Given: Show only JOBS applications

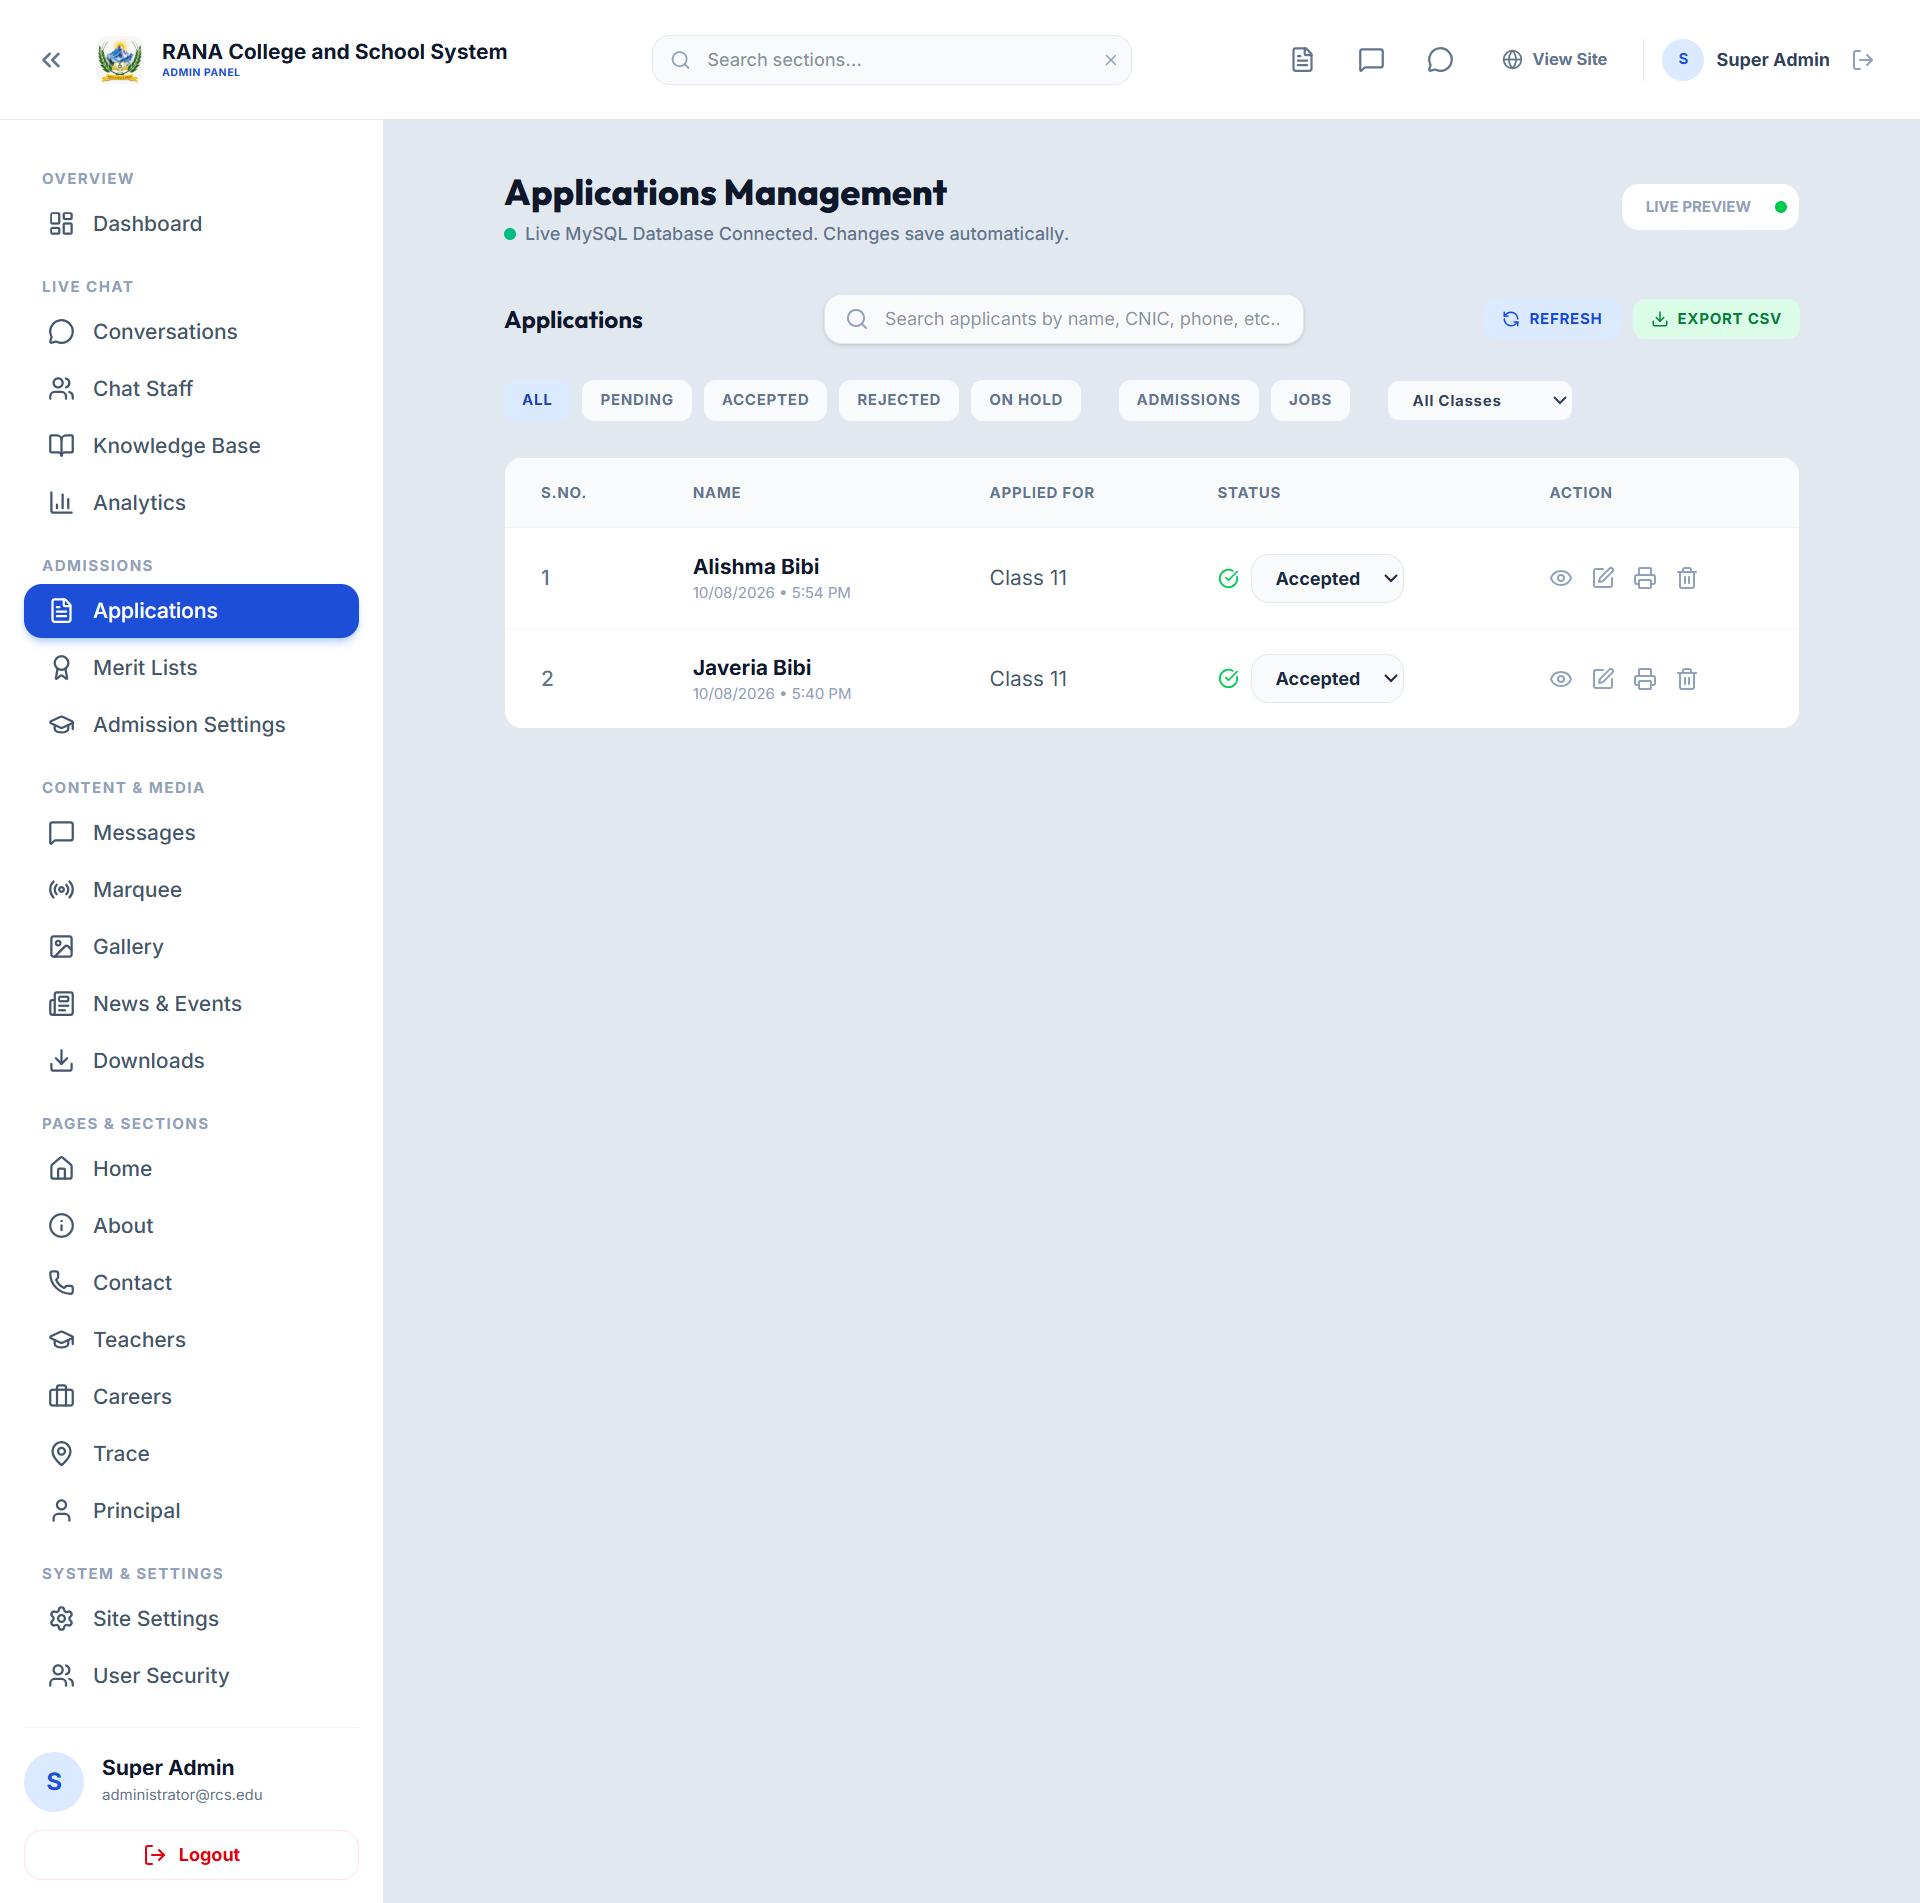Looking at the screenshot, I should click(x=1310, y=400).
